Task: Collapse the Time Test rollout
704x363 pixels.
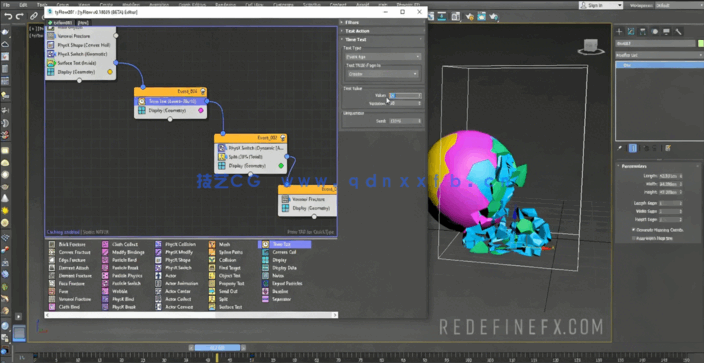Action: point(382,40)
